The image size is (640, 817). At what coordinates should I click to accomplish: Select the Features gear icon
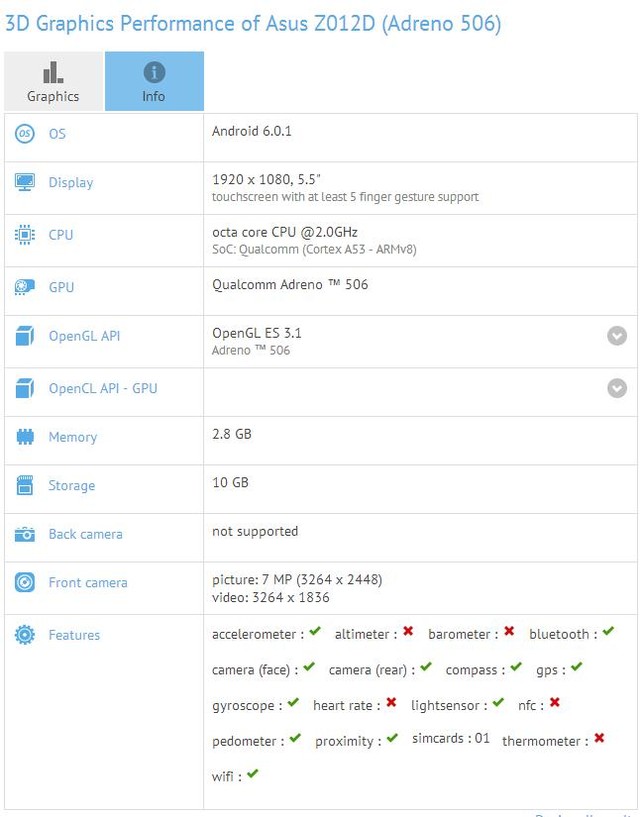click(25, 634)
